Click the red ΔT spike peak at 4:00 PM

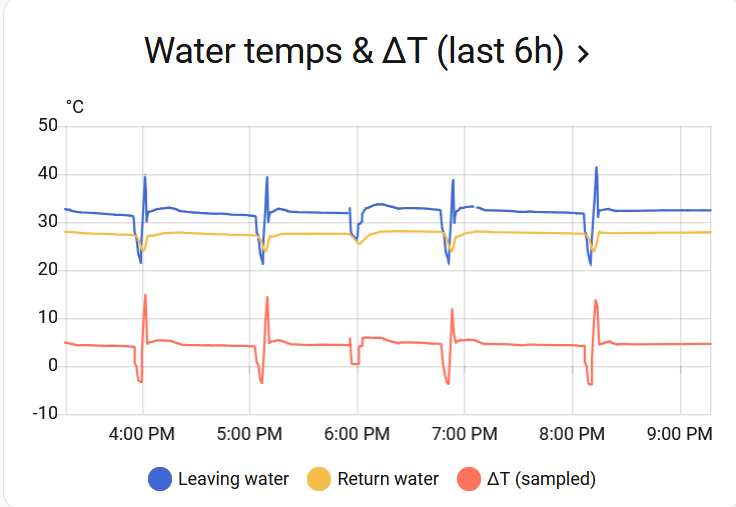point(145,295)
